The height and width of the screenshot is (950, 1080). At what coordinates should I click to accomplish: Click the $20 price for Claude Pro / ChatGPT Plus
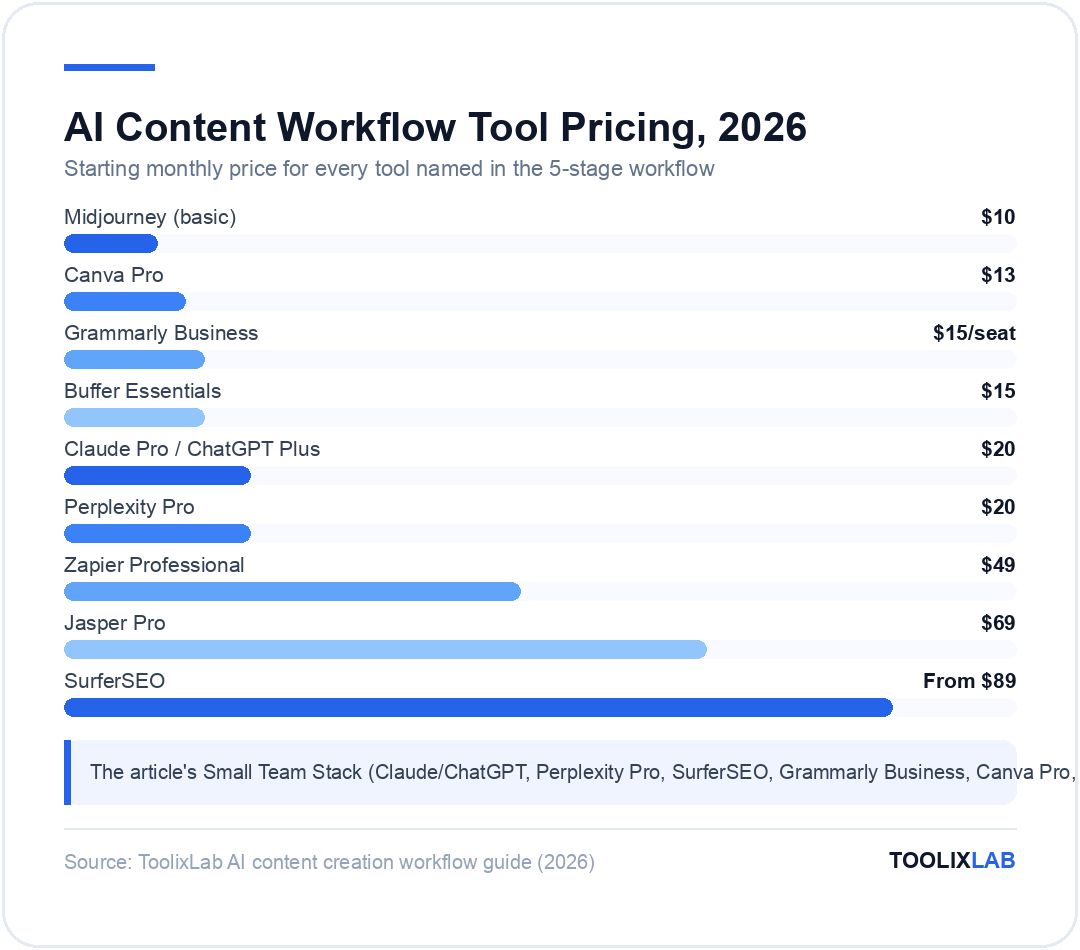(x=998, y=448)
